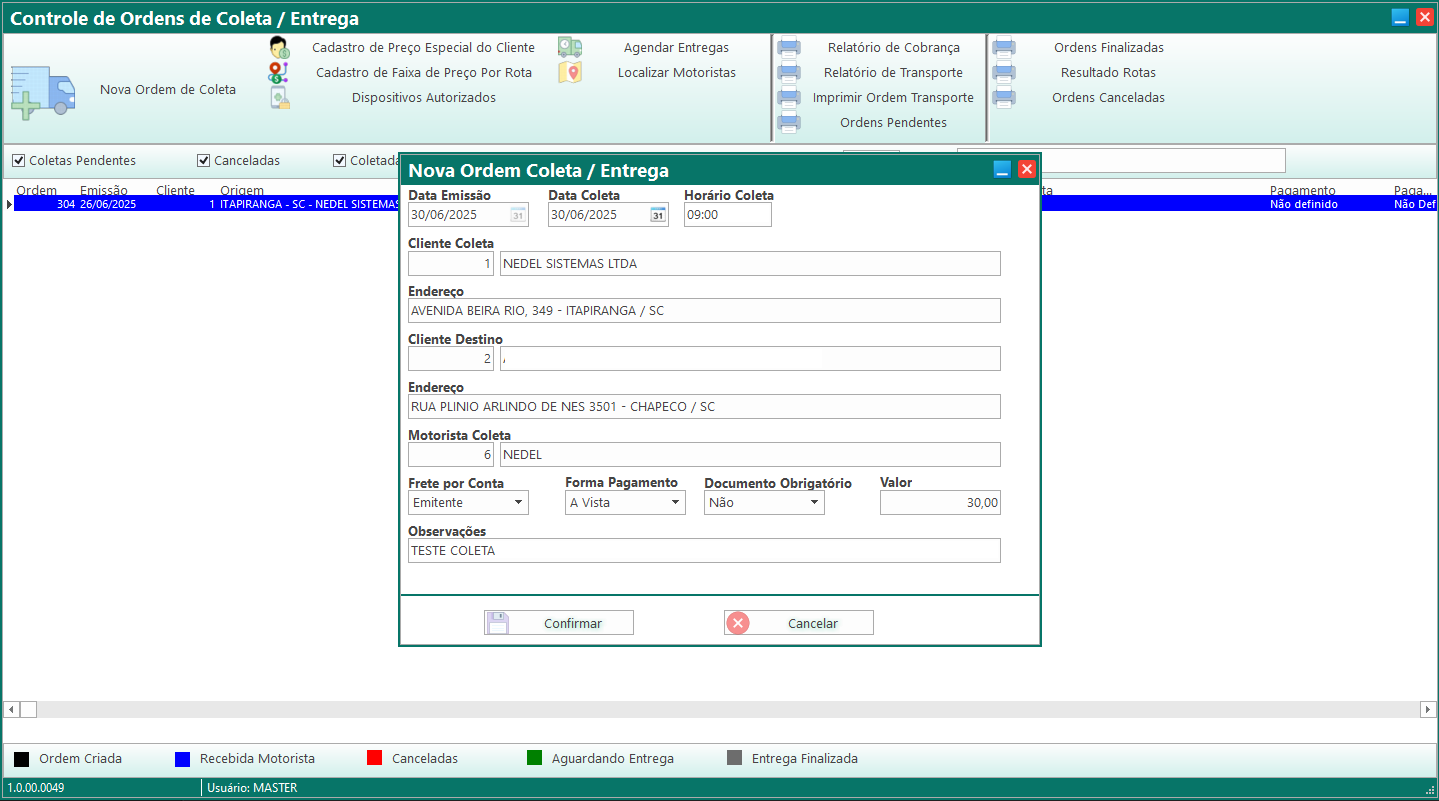Toggle the Coletadas filter checkbox
This screenshot has width=1439, height=801.
tap(339, 161)
